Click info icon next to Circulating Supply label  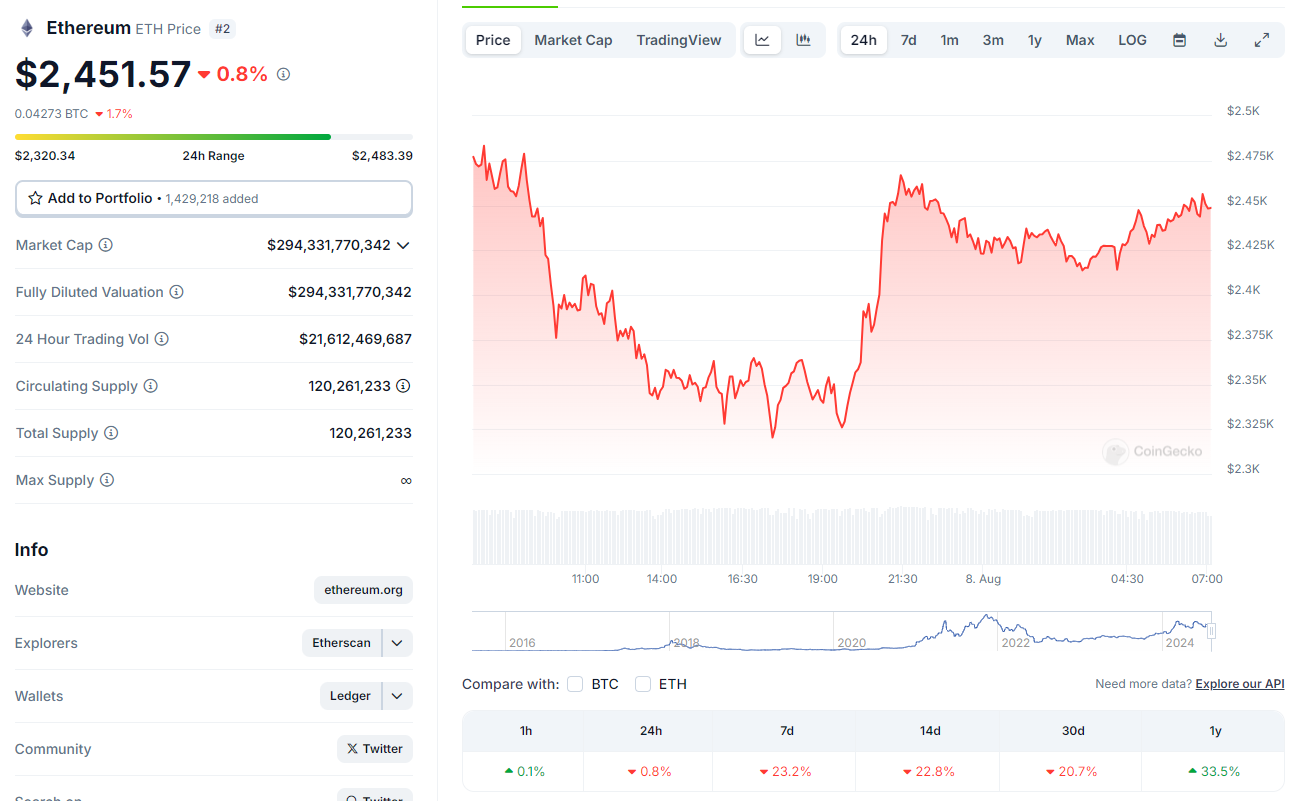[150, 386]
